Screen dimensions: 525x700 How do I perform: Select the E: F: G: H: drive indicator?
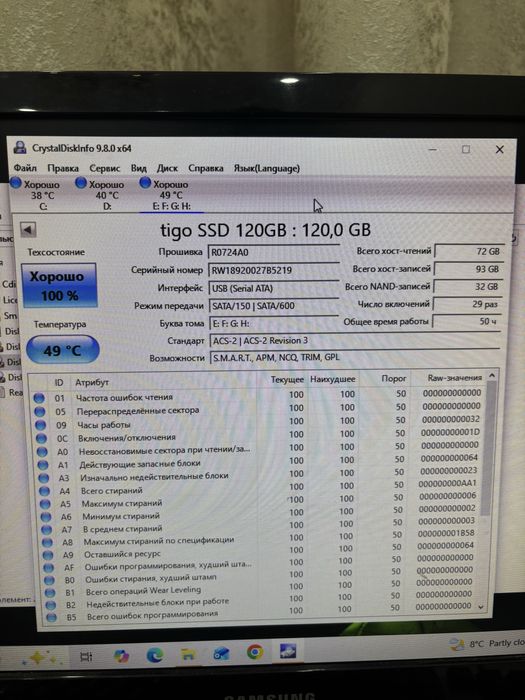point(171,195)
